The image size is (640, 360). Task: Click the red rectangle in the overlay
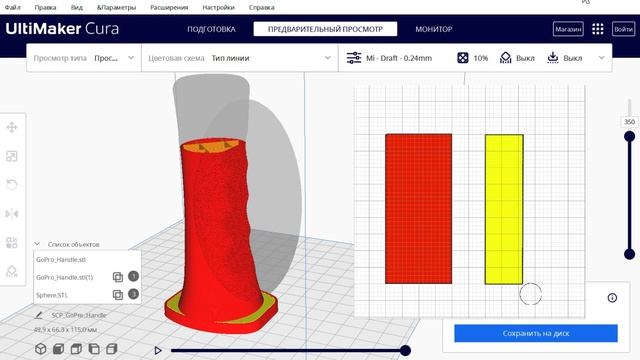coord(418,209)
